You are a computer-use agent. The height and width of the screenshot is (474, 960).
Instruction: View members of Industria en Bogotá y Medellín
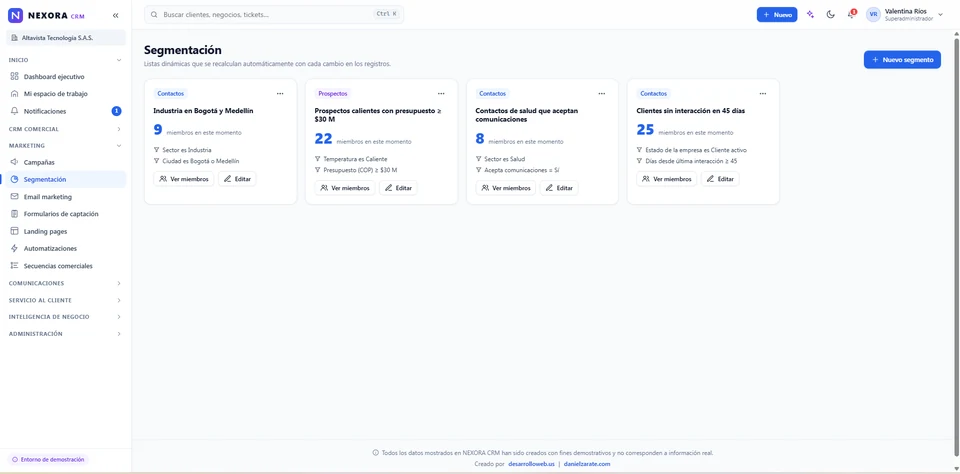[x=184, y=179]
